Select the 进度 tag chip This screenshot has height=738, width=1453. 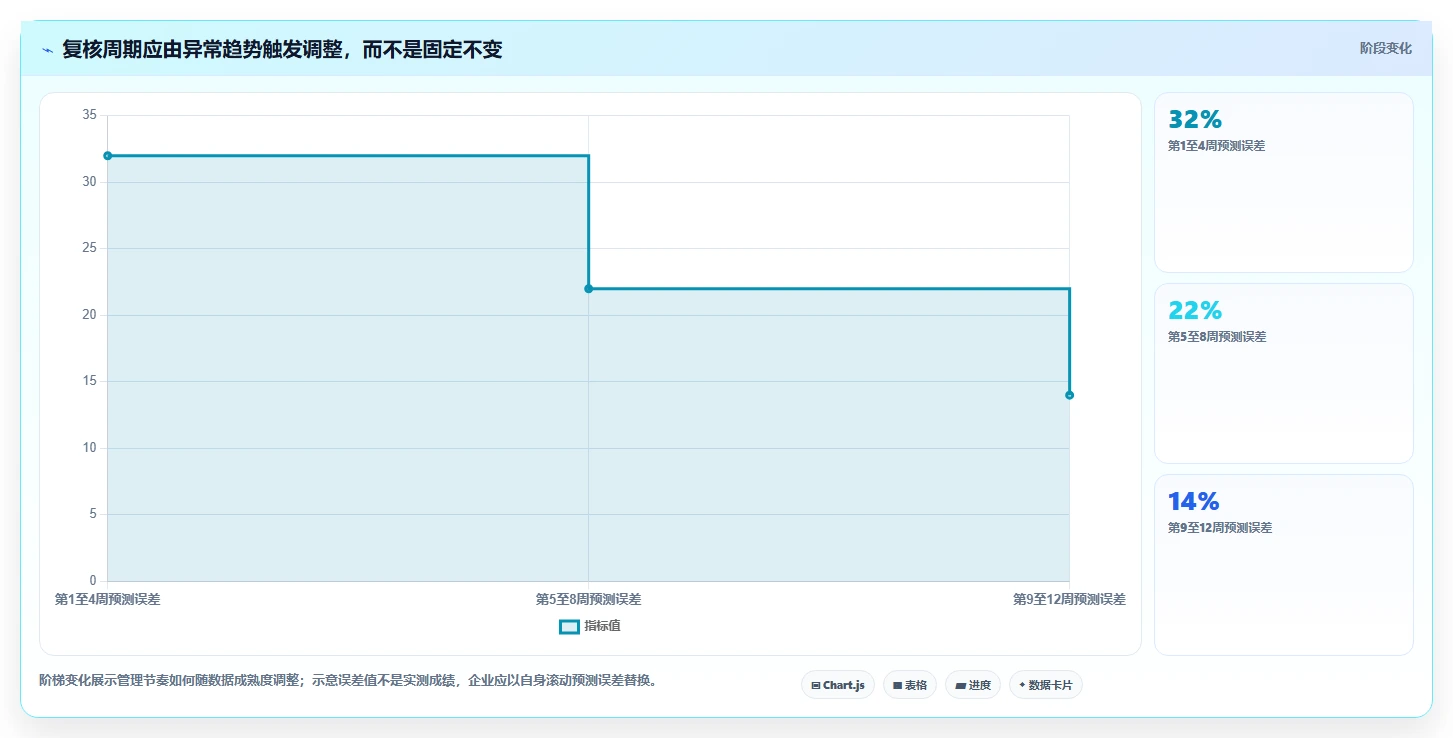[973, 685]
